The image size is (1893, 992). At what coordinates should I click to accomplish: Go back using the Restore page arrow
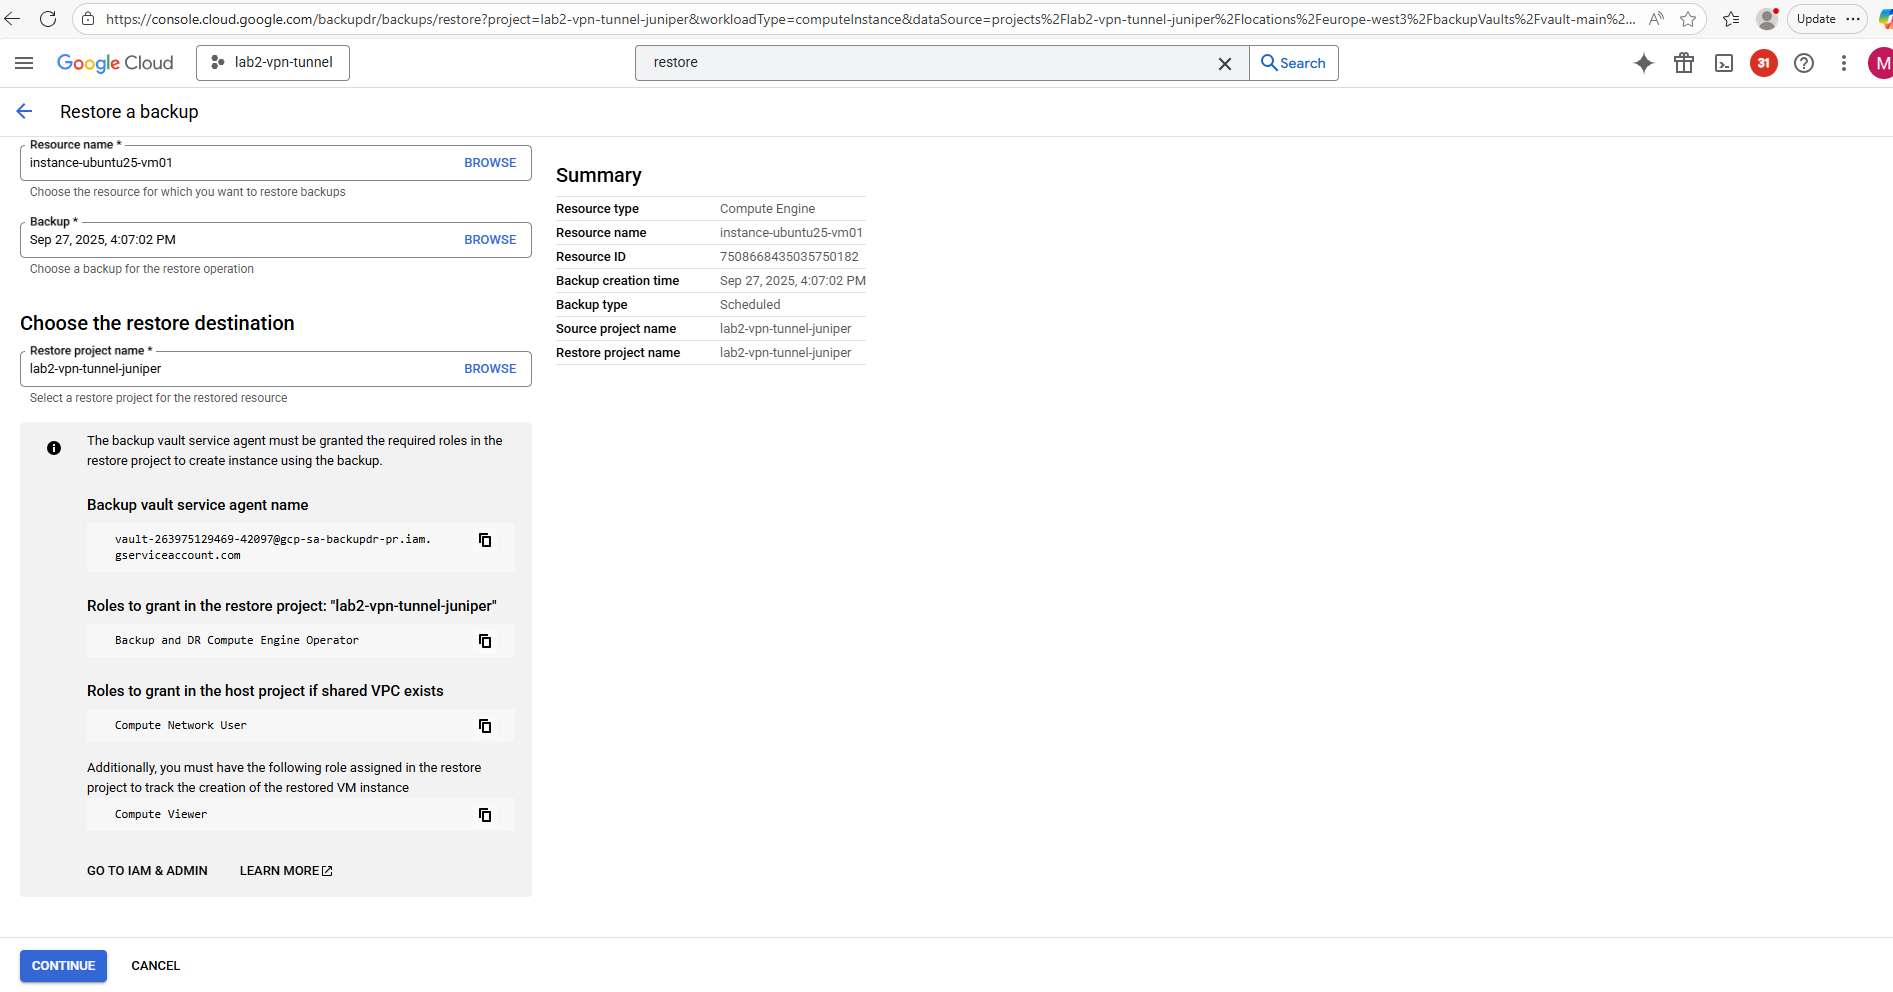(x=25, y=112)
